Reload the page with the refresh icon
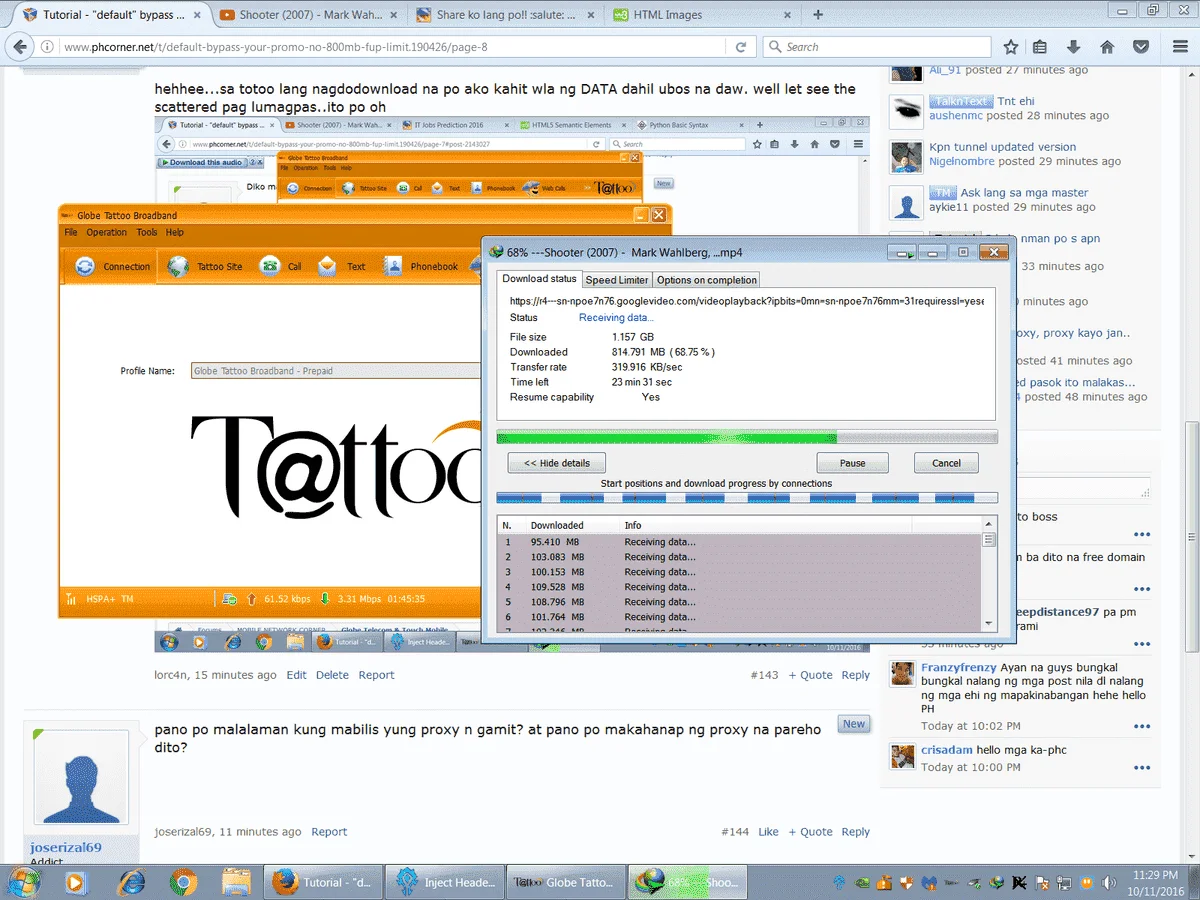Viewport: 1200px width, 900px height. click(x=741, y=47)
